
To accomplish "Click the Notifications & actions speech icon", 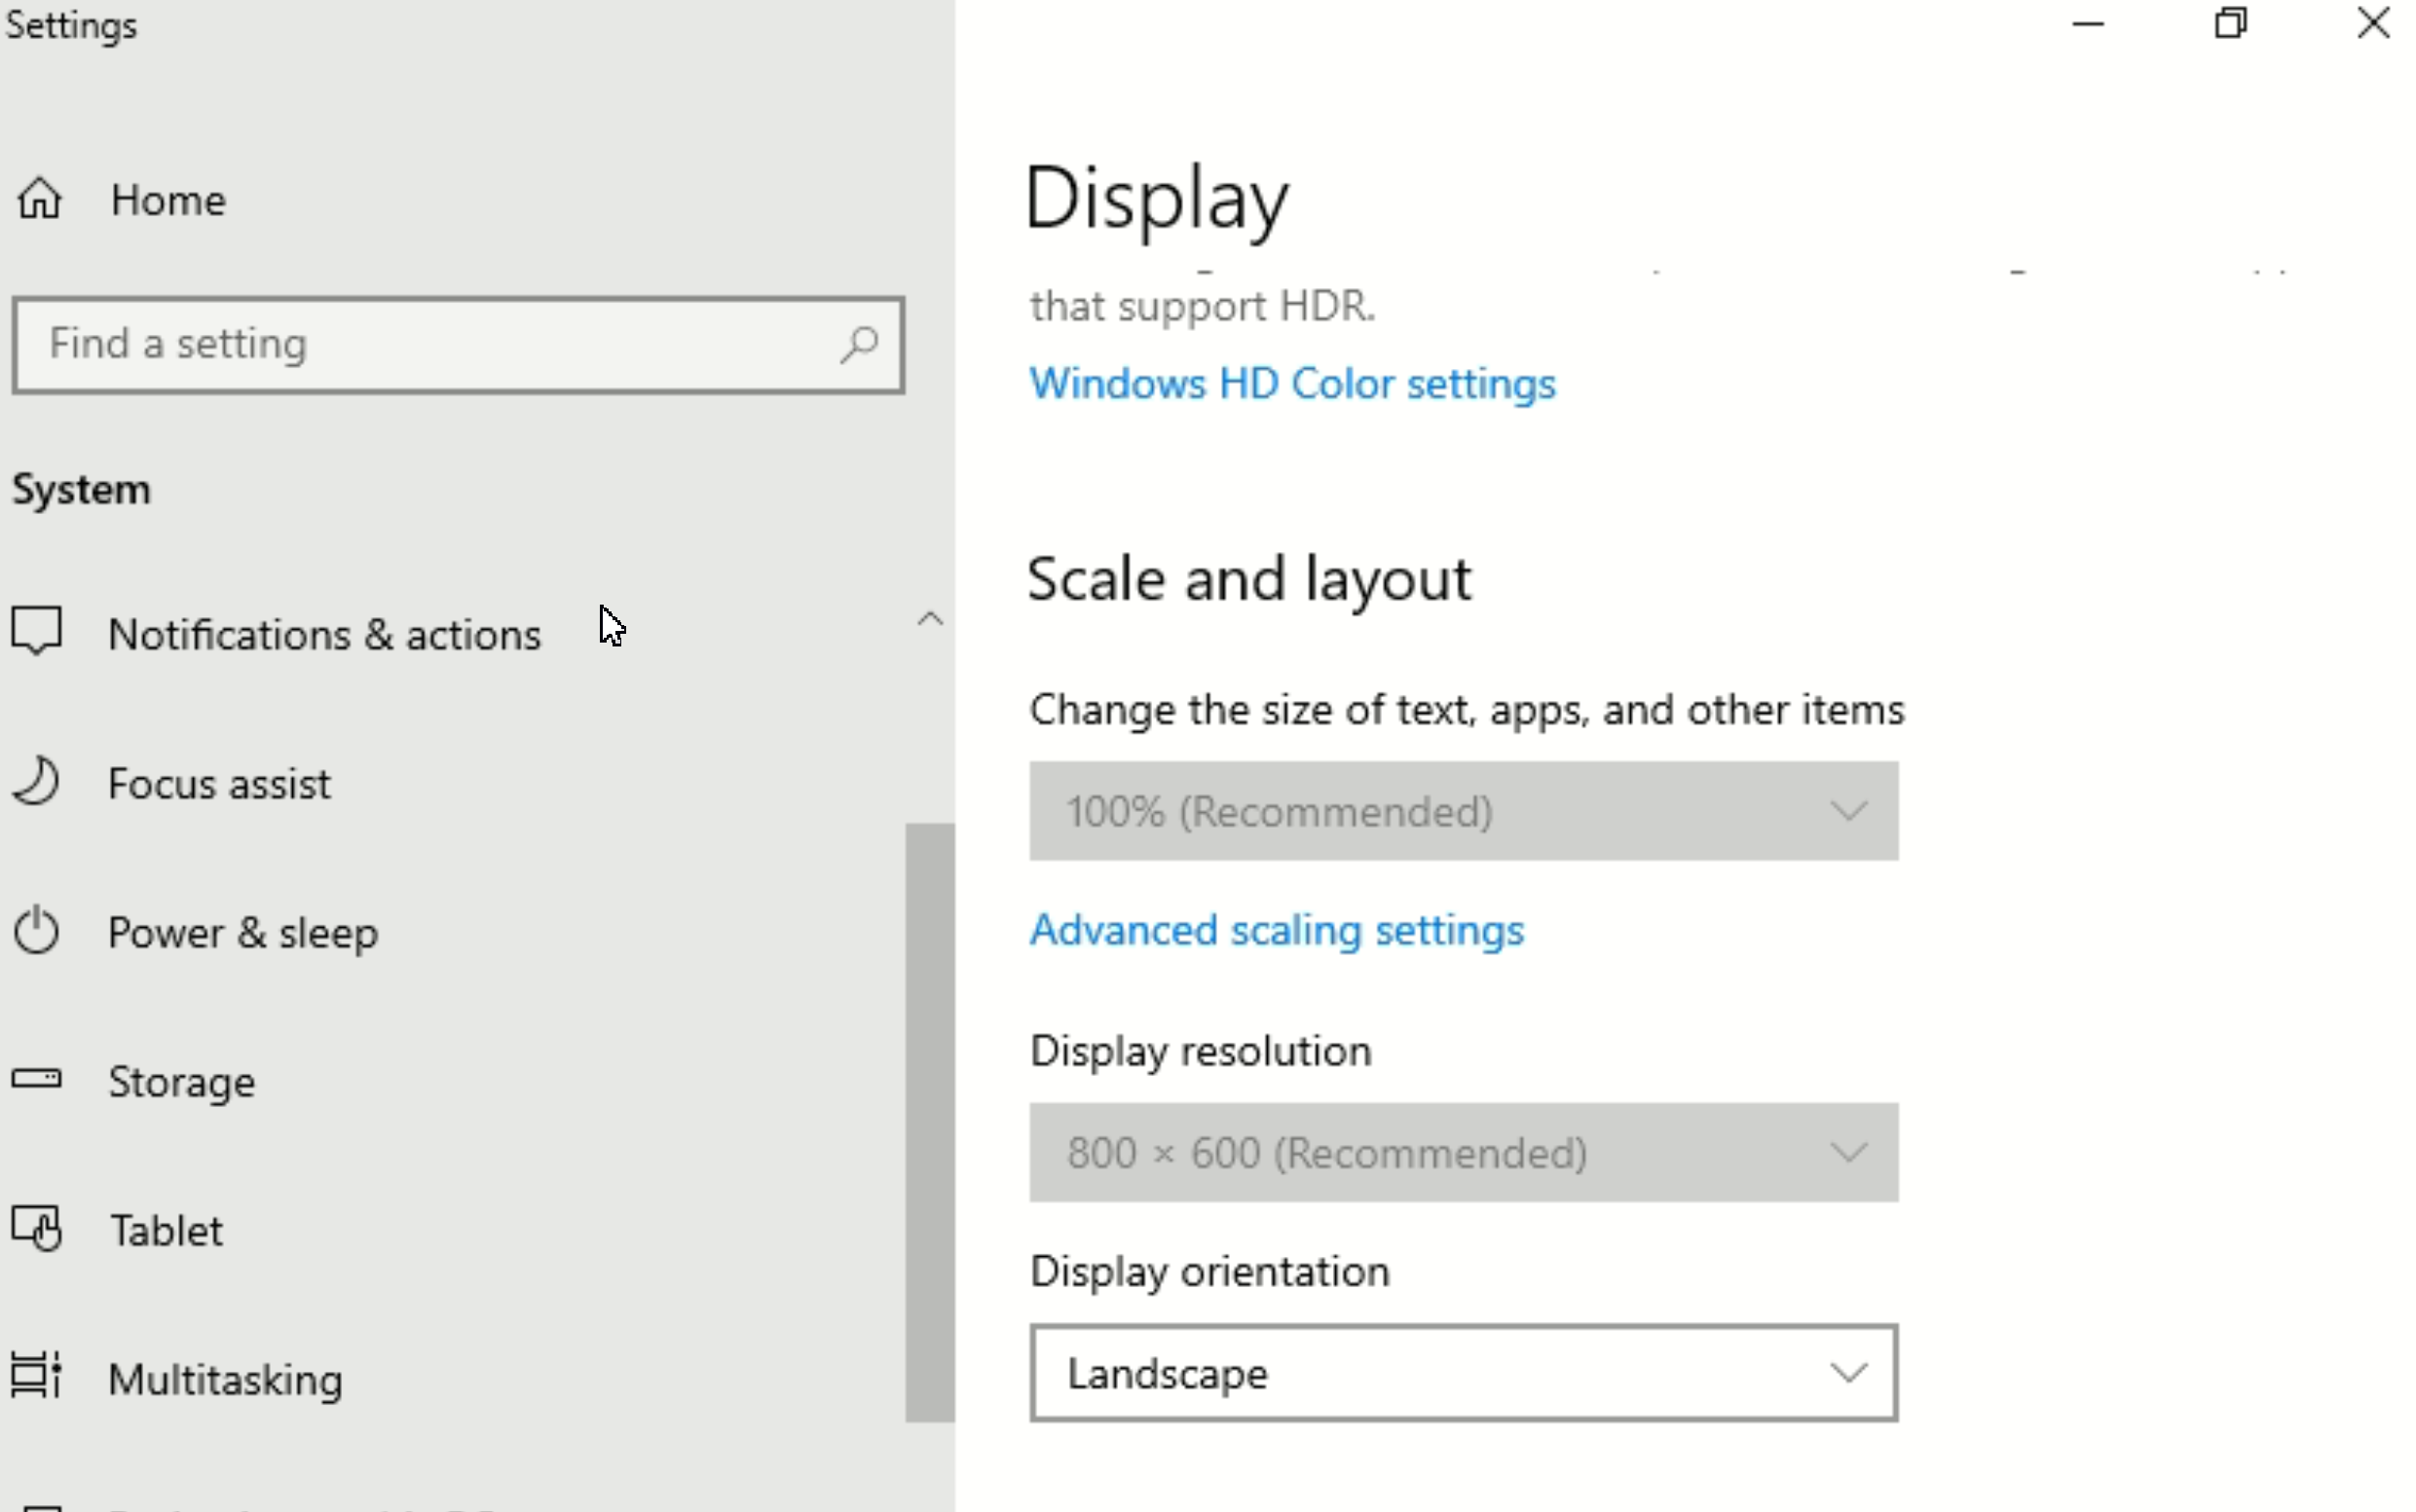I will point(37,632).
